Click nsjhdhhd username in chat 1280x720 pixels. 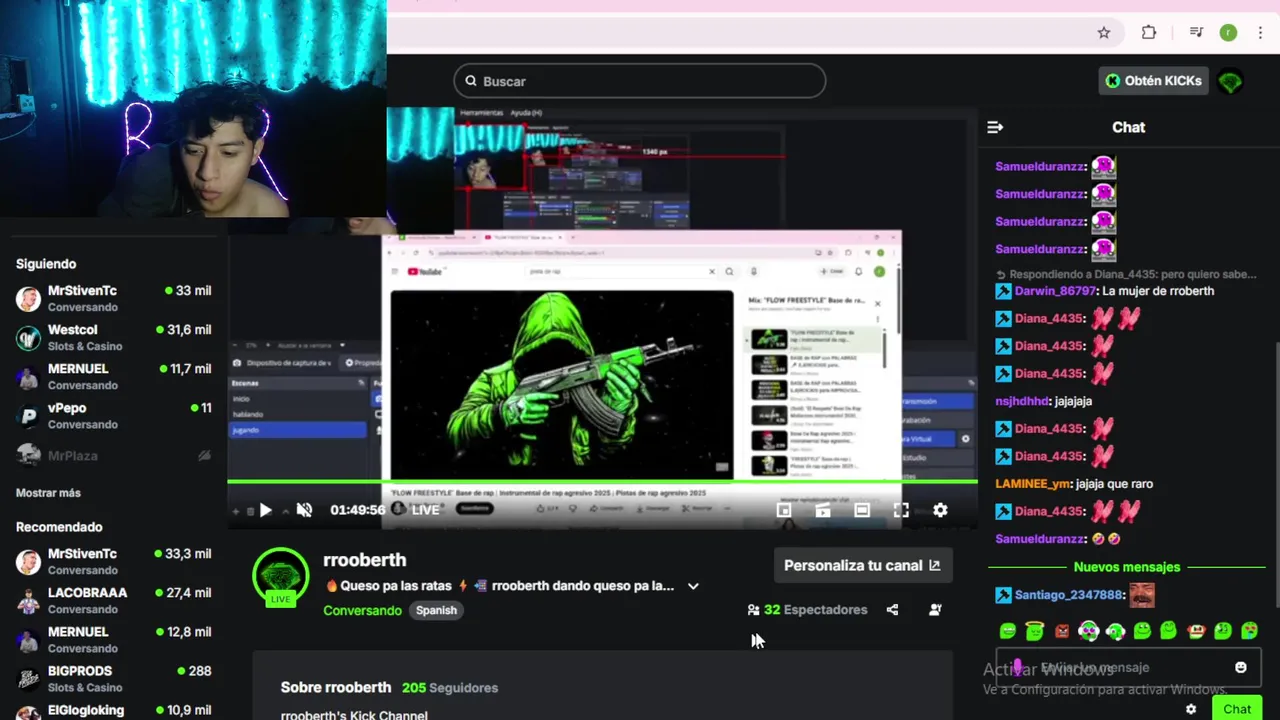coord(1022,401)
